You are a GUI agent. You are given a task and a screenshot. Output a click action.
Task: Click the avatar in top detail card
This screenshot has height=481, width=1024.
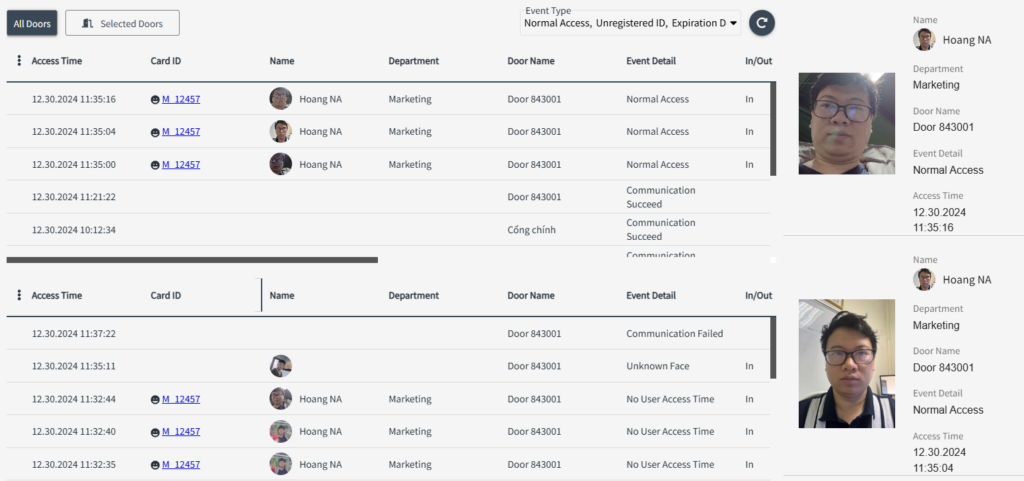point(924,40)
